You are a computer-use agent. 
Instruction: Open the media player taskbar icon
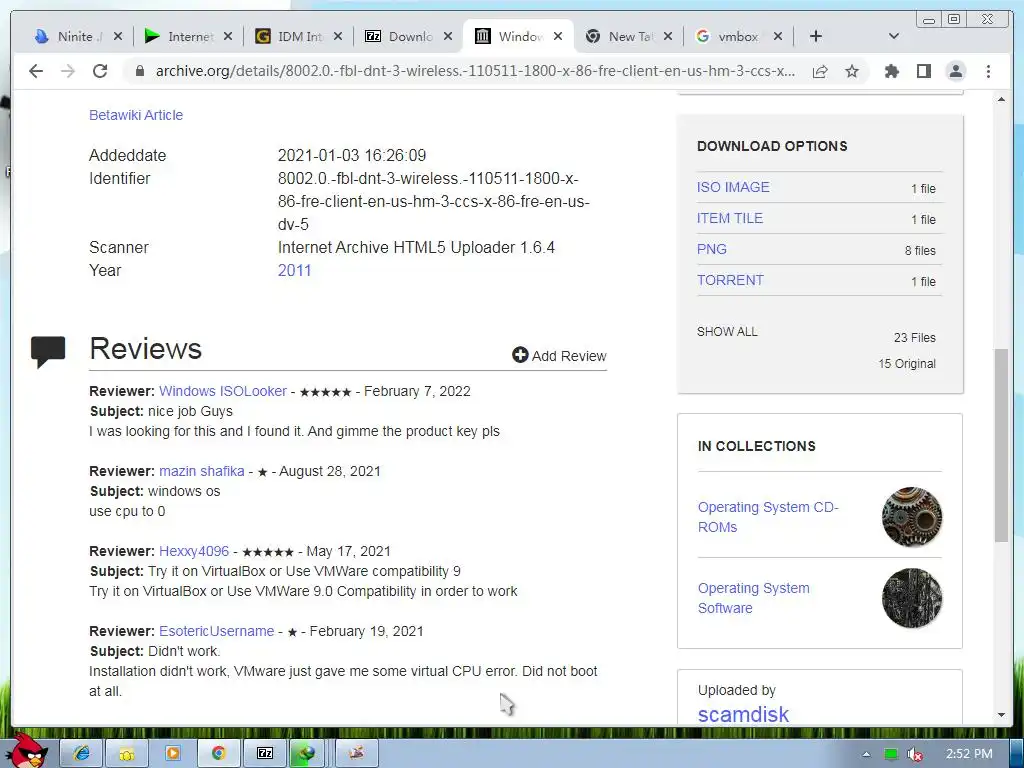coord(172,753)
